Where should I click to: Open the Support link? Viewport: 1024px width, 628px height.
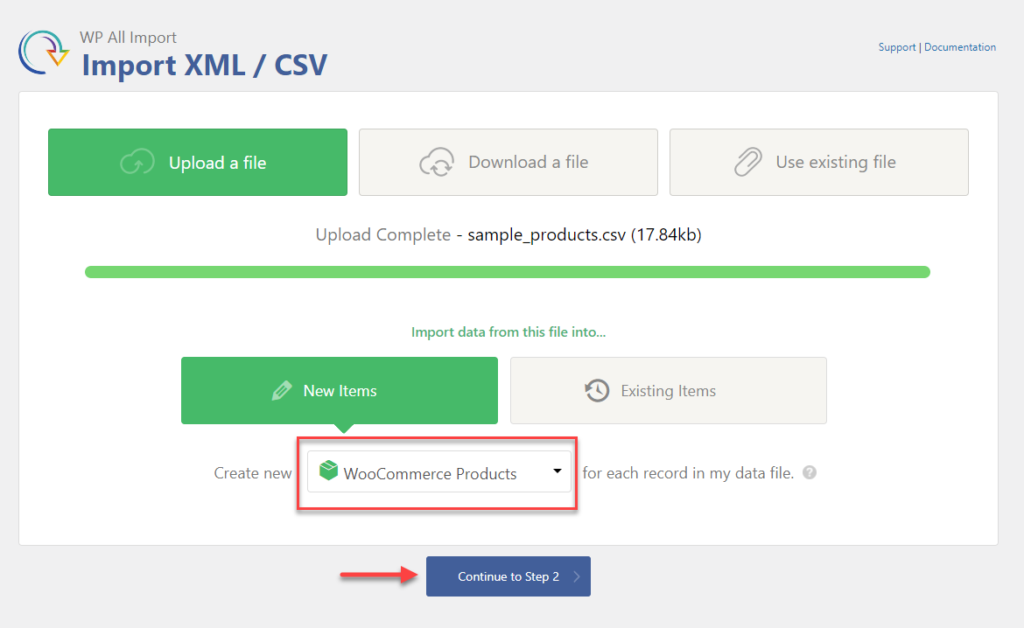897,47
